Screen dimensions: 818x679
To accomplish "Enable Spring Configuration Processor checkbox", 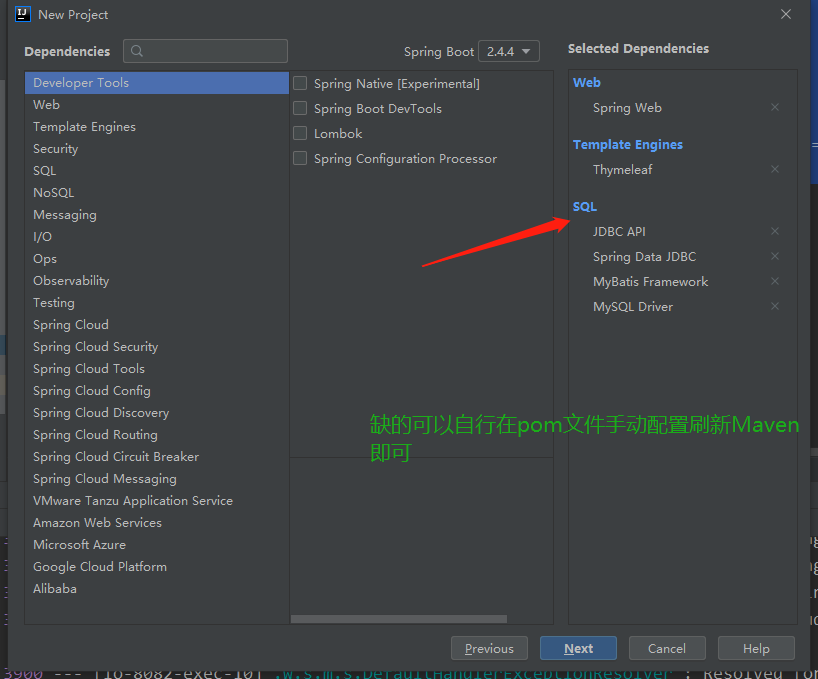I will point(300,159).
